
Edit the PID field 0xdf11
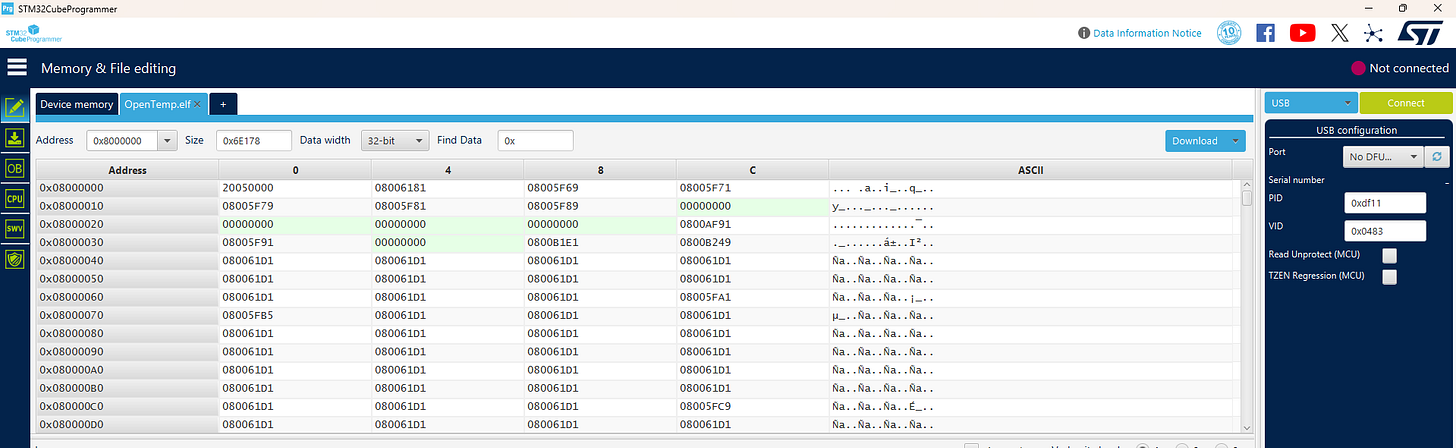pyautogui.click(x=1385, y=203)
